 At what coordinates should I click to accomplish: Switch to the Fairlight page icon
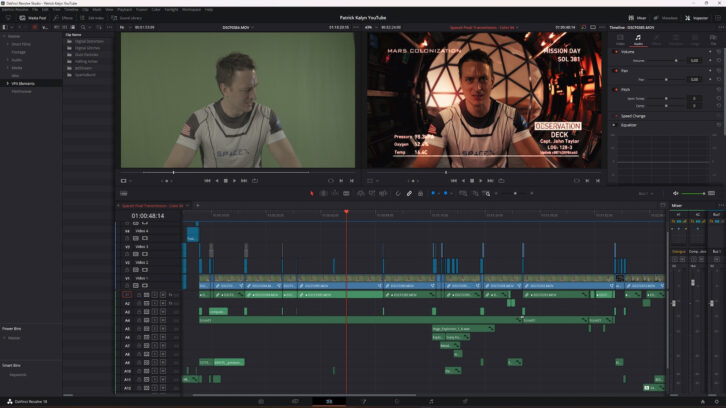pos(431,402)
